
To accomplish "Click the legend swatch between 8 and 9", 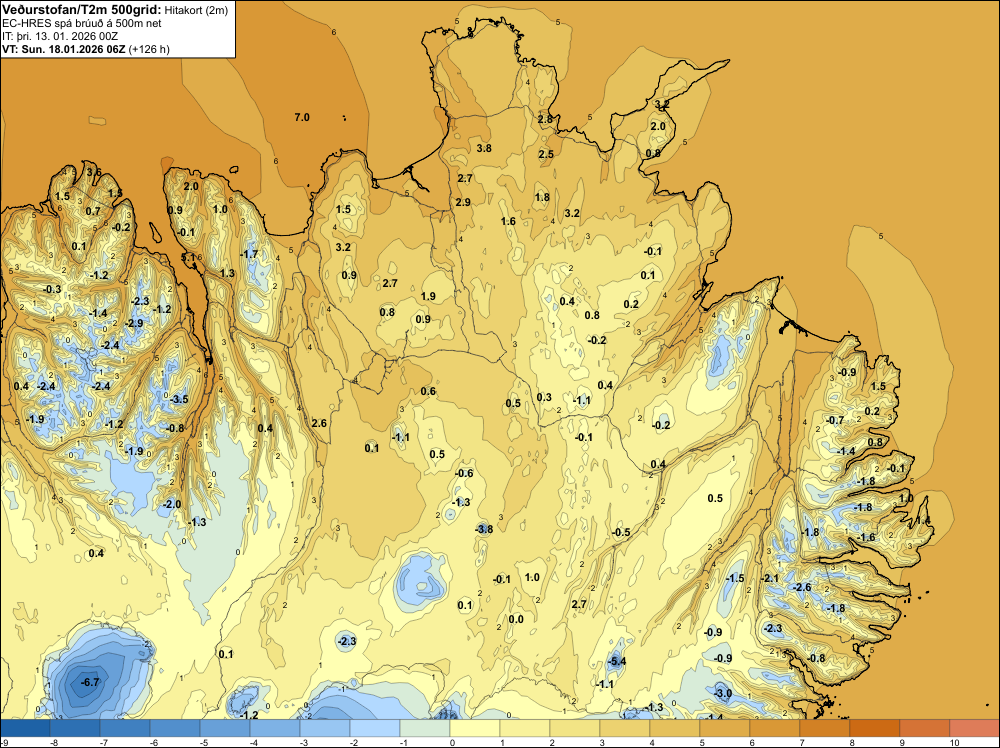I will (874, 728).
